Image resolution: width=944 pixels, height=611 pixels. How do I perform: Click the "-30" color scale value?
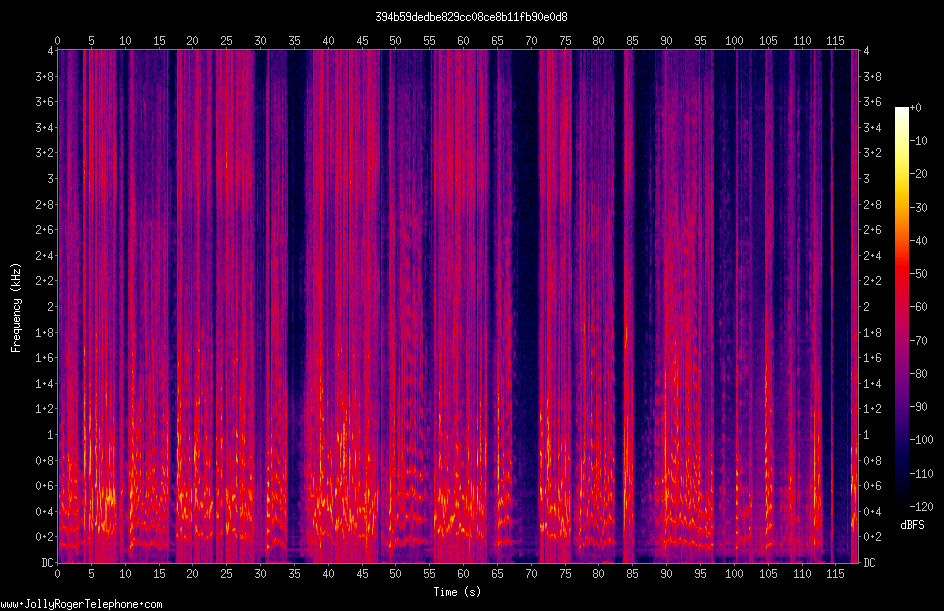click(x=918, y=208)
